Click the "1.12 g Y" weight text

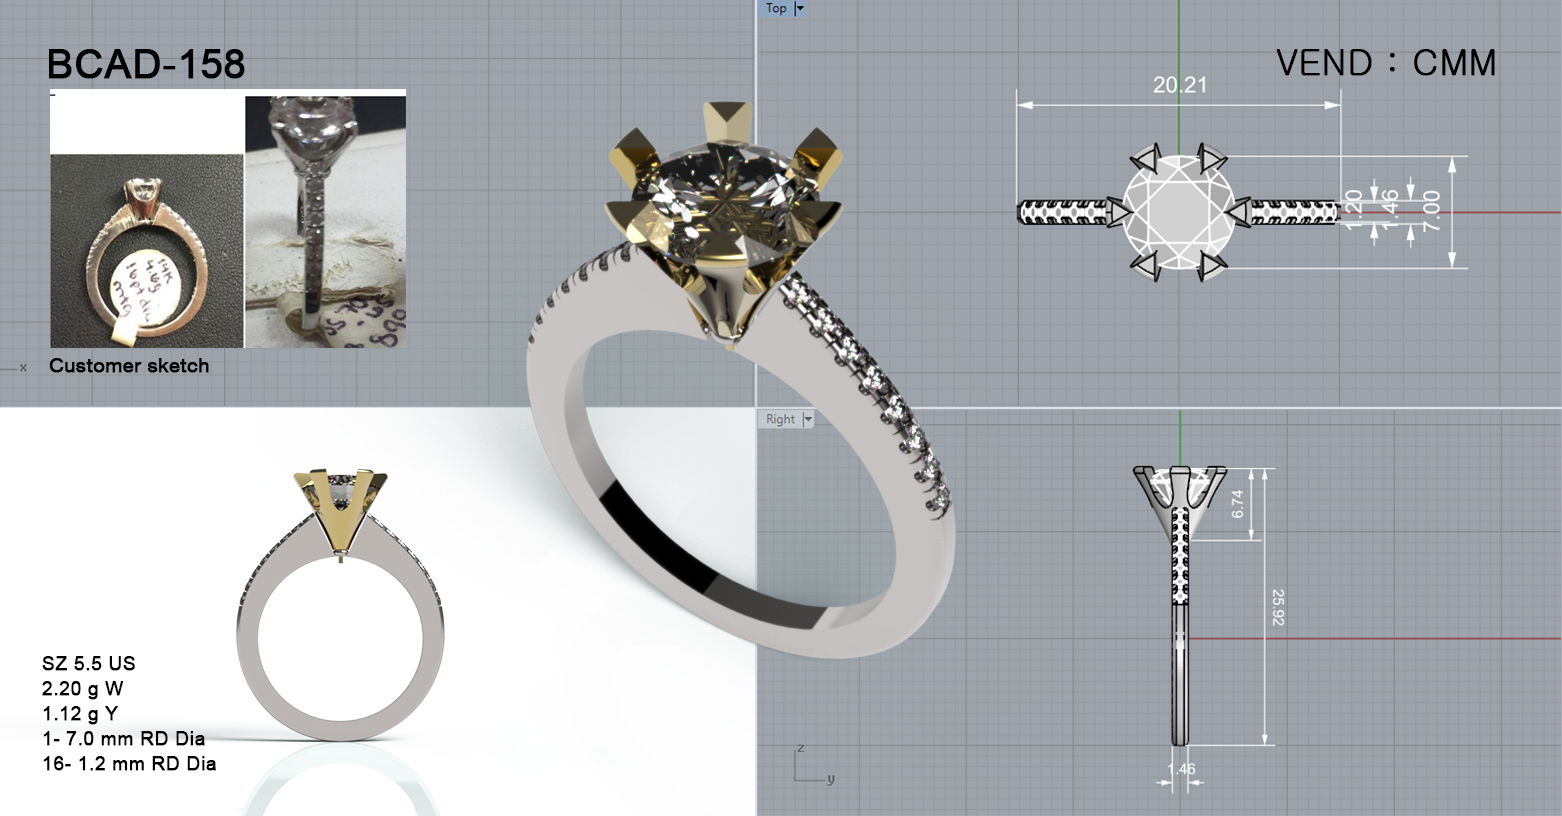point(80,713)
